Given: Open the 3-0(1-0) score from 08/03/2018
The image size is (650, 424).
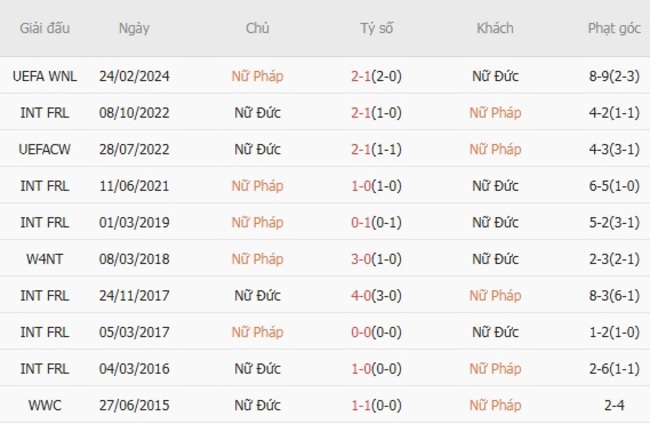Looking at the screenshot, I should 377,259.
